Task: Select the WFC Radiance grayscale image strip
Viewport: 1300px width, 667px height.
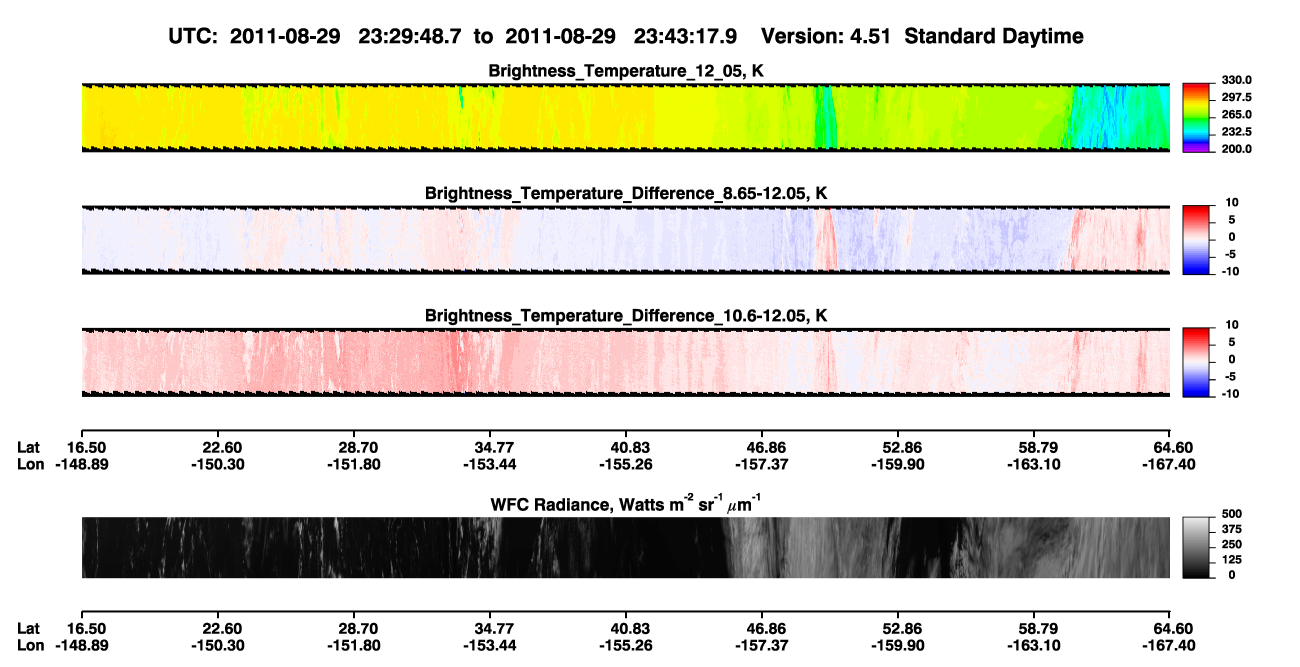Action: click(x=625, y=548)
